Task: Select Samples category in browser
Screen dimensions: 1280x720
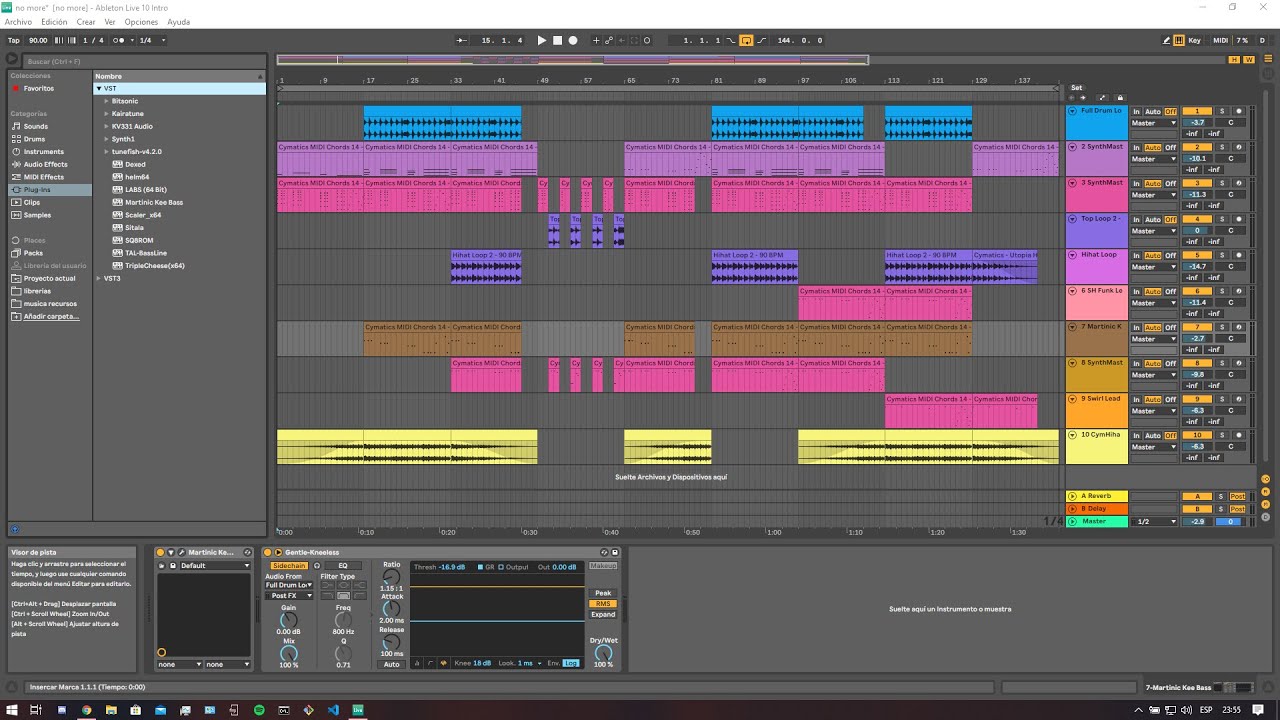Action: (37, 215)
